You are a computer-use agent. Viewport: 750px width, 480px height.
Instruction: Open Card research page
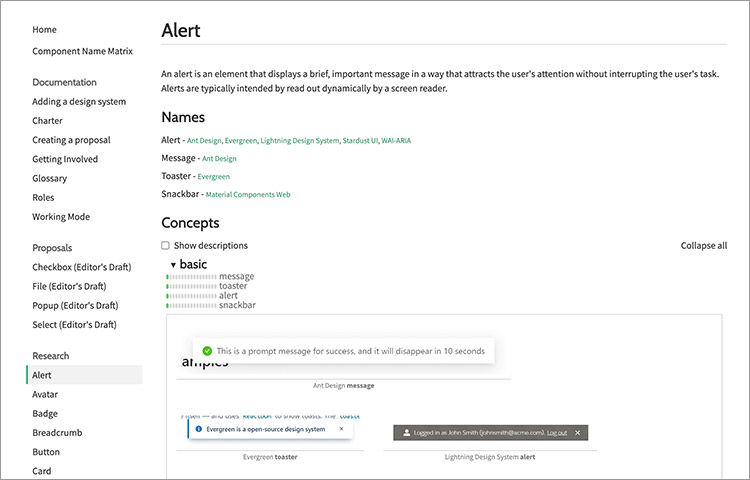[41, 471]
